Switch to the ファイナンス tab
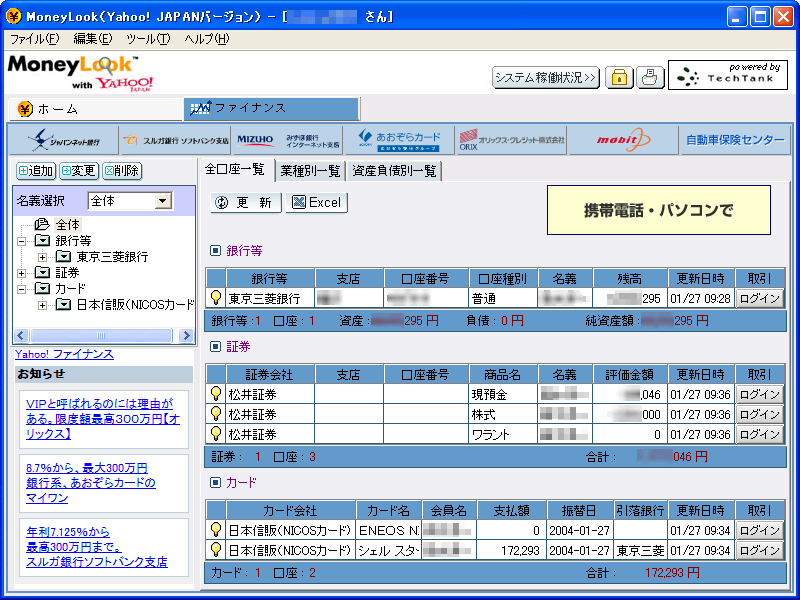The width and height of the screenshot is (800, 600). coord(271,108)
